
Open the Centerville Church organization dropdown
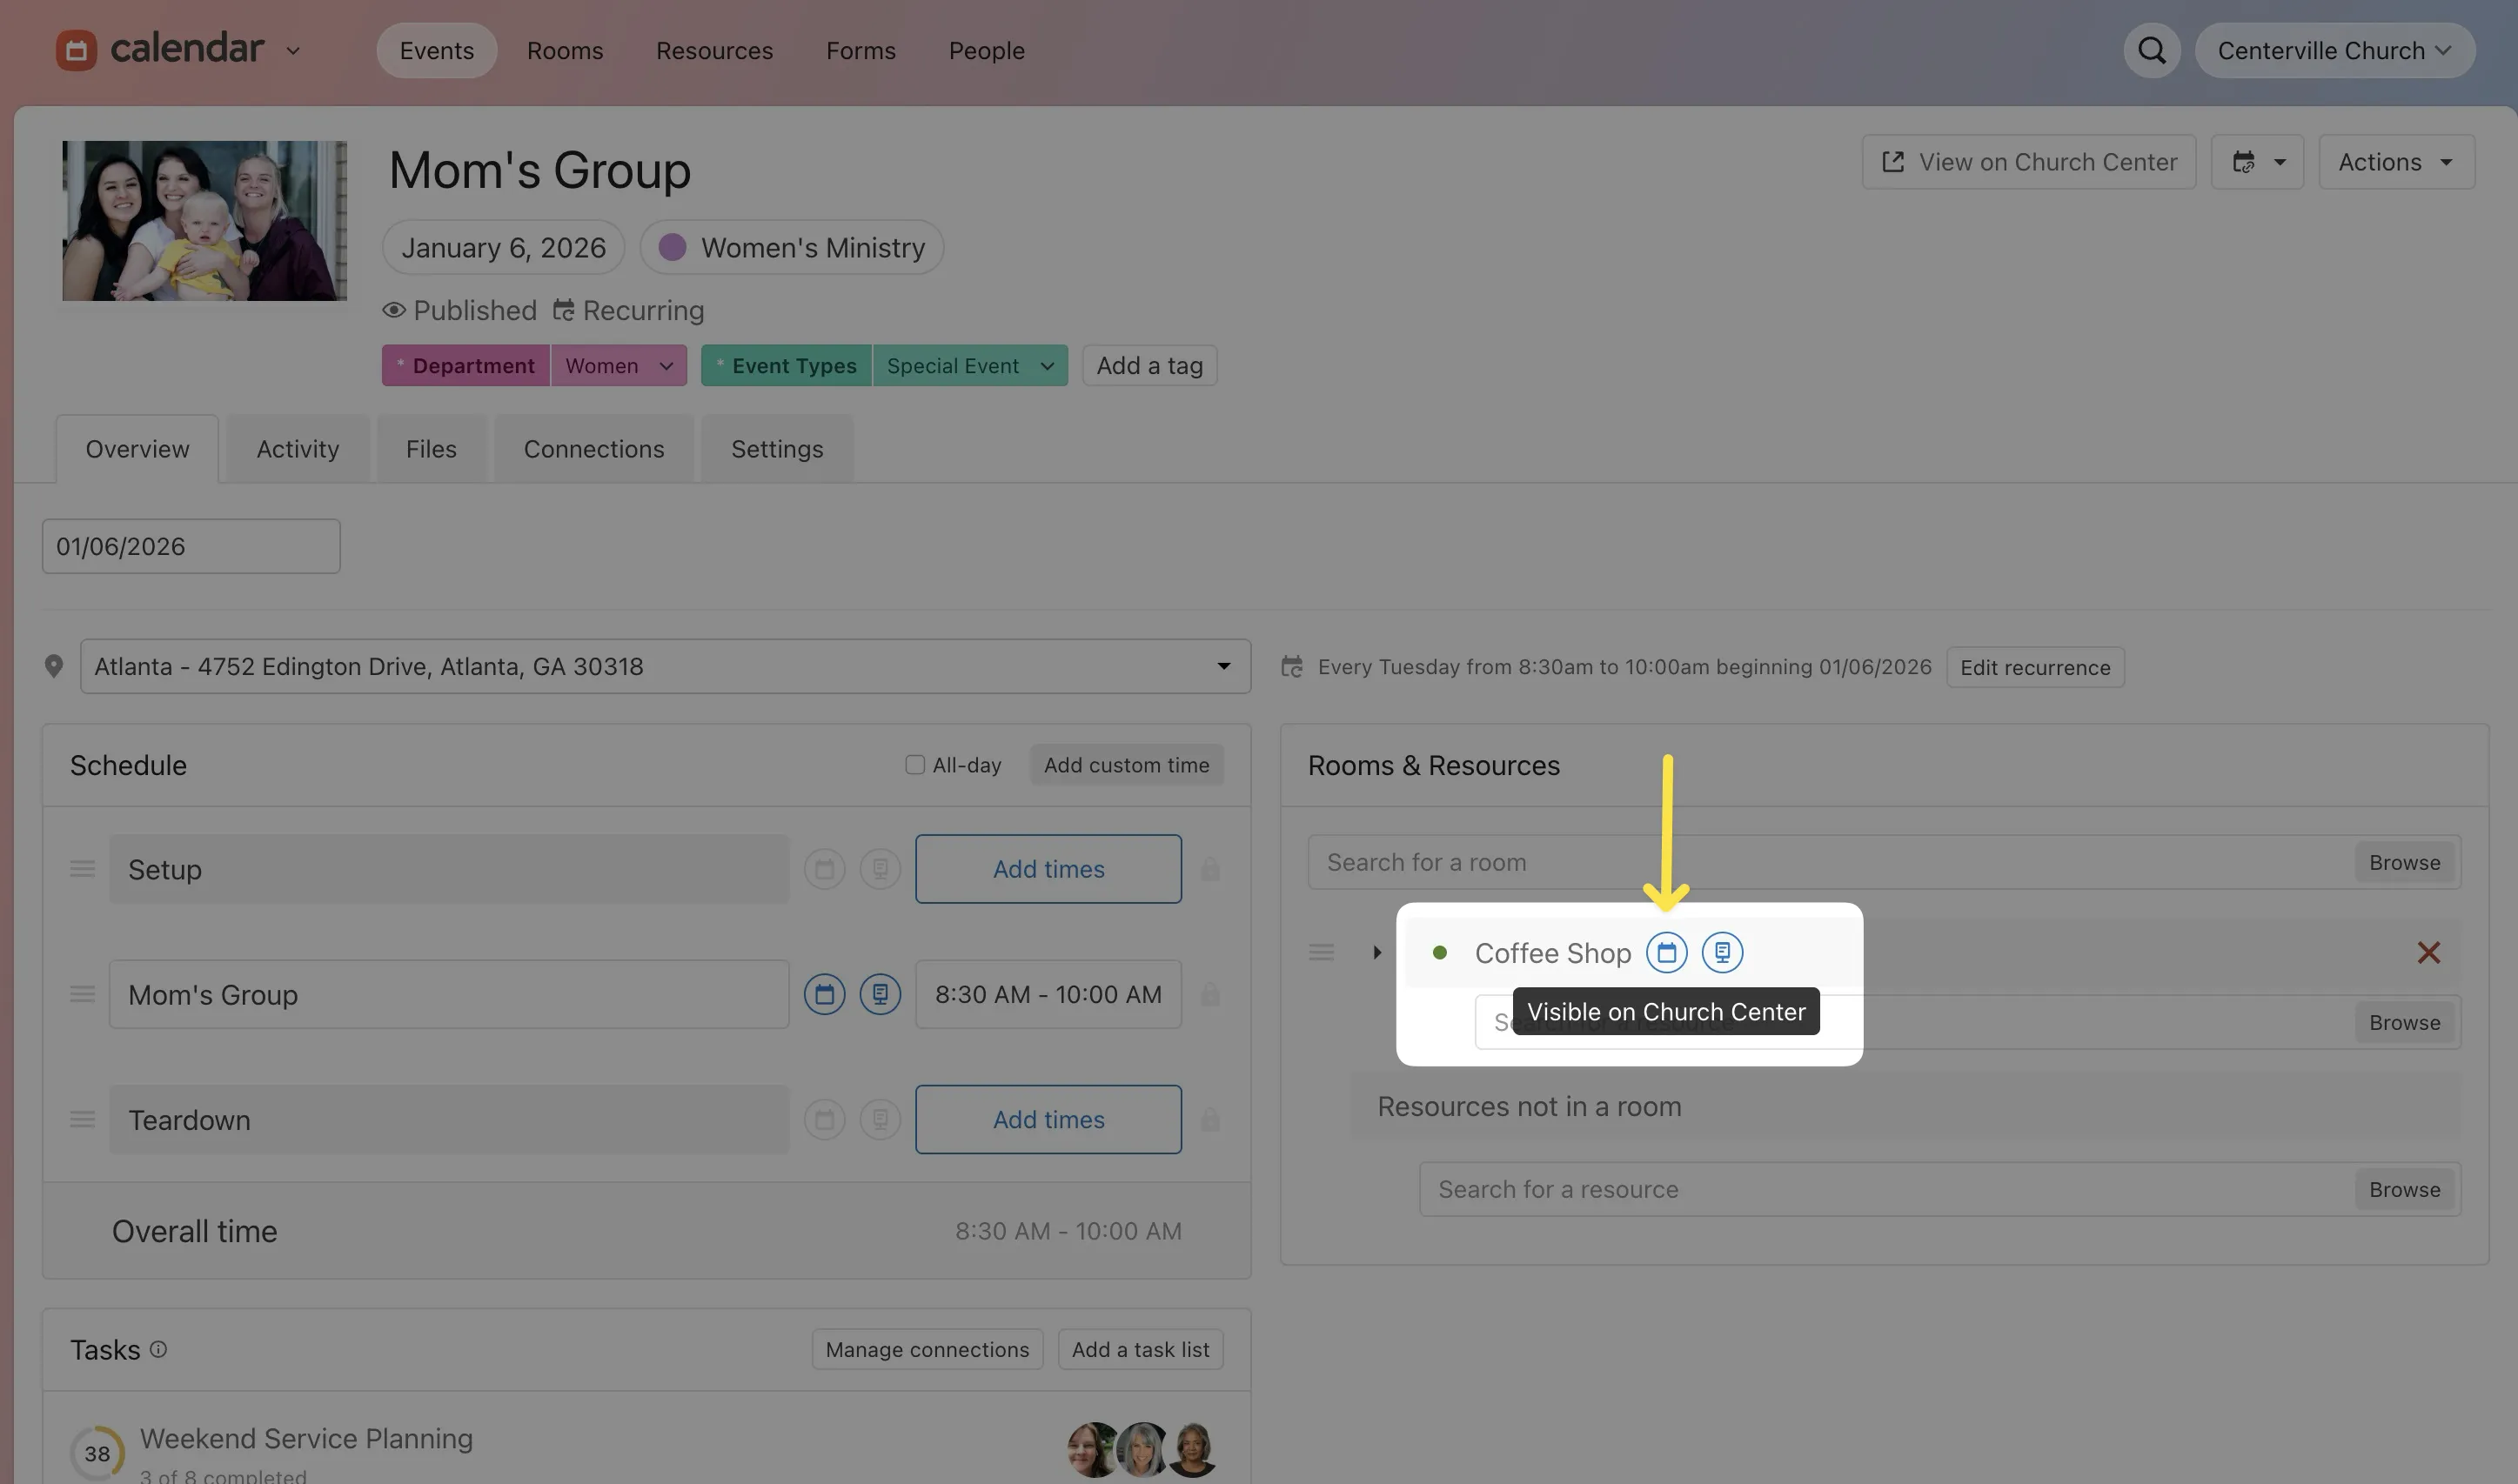2334,50
